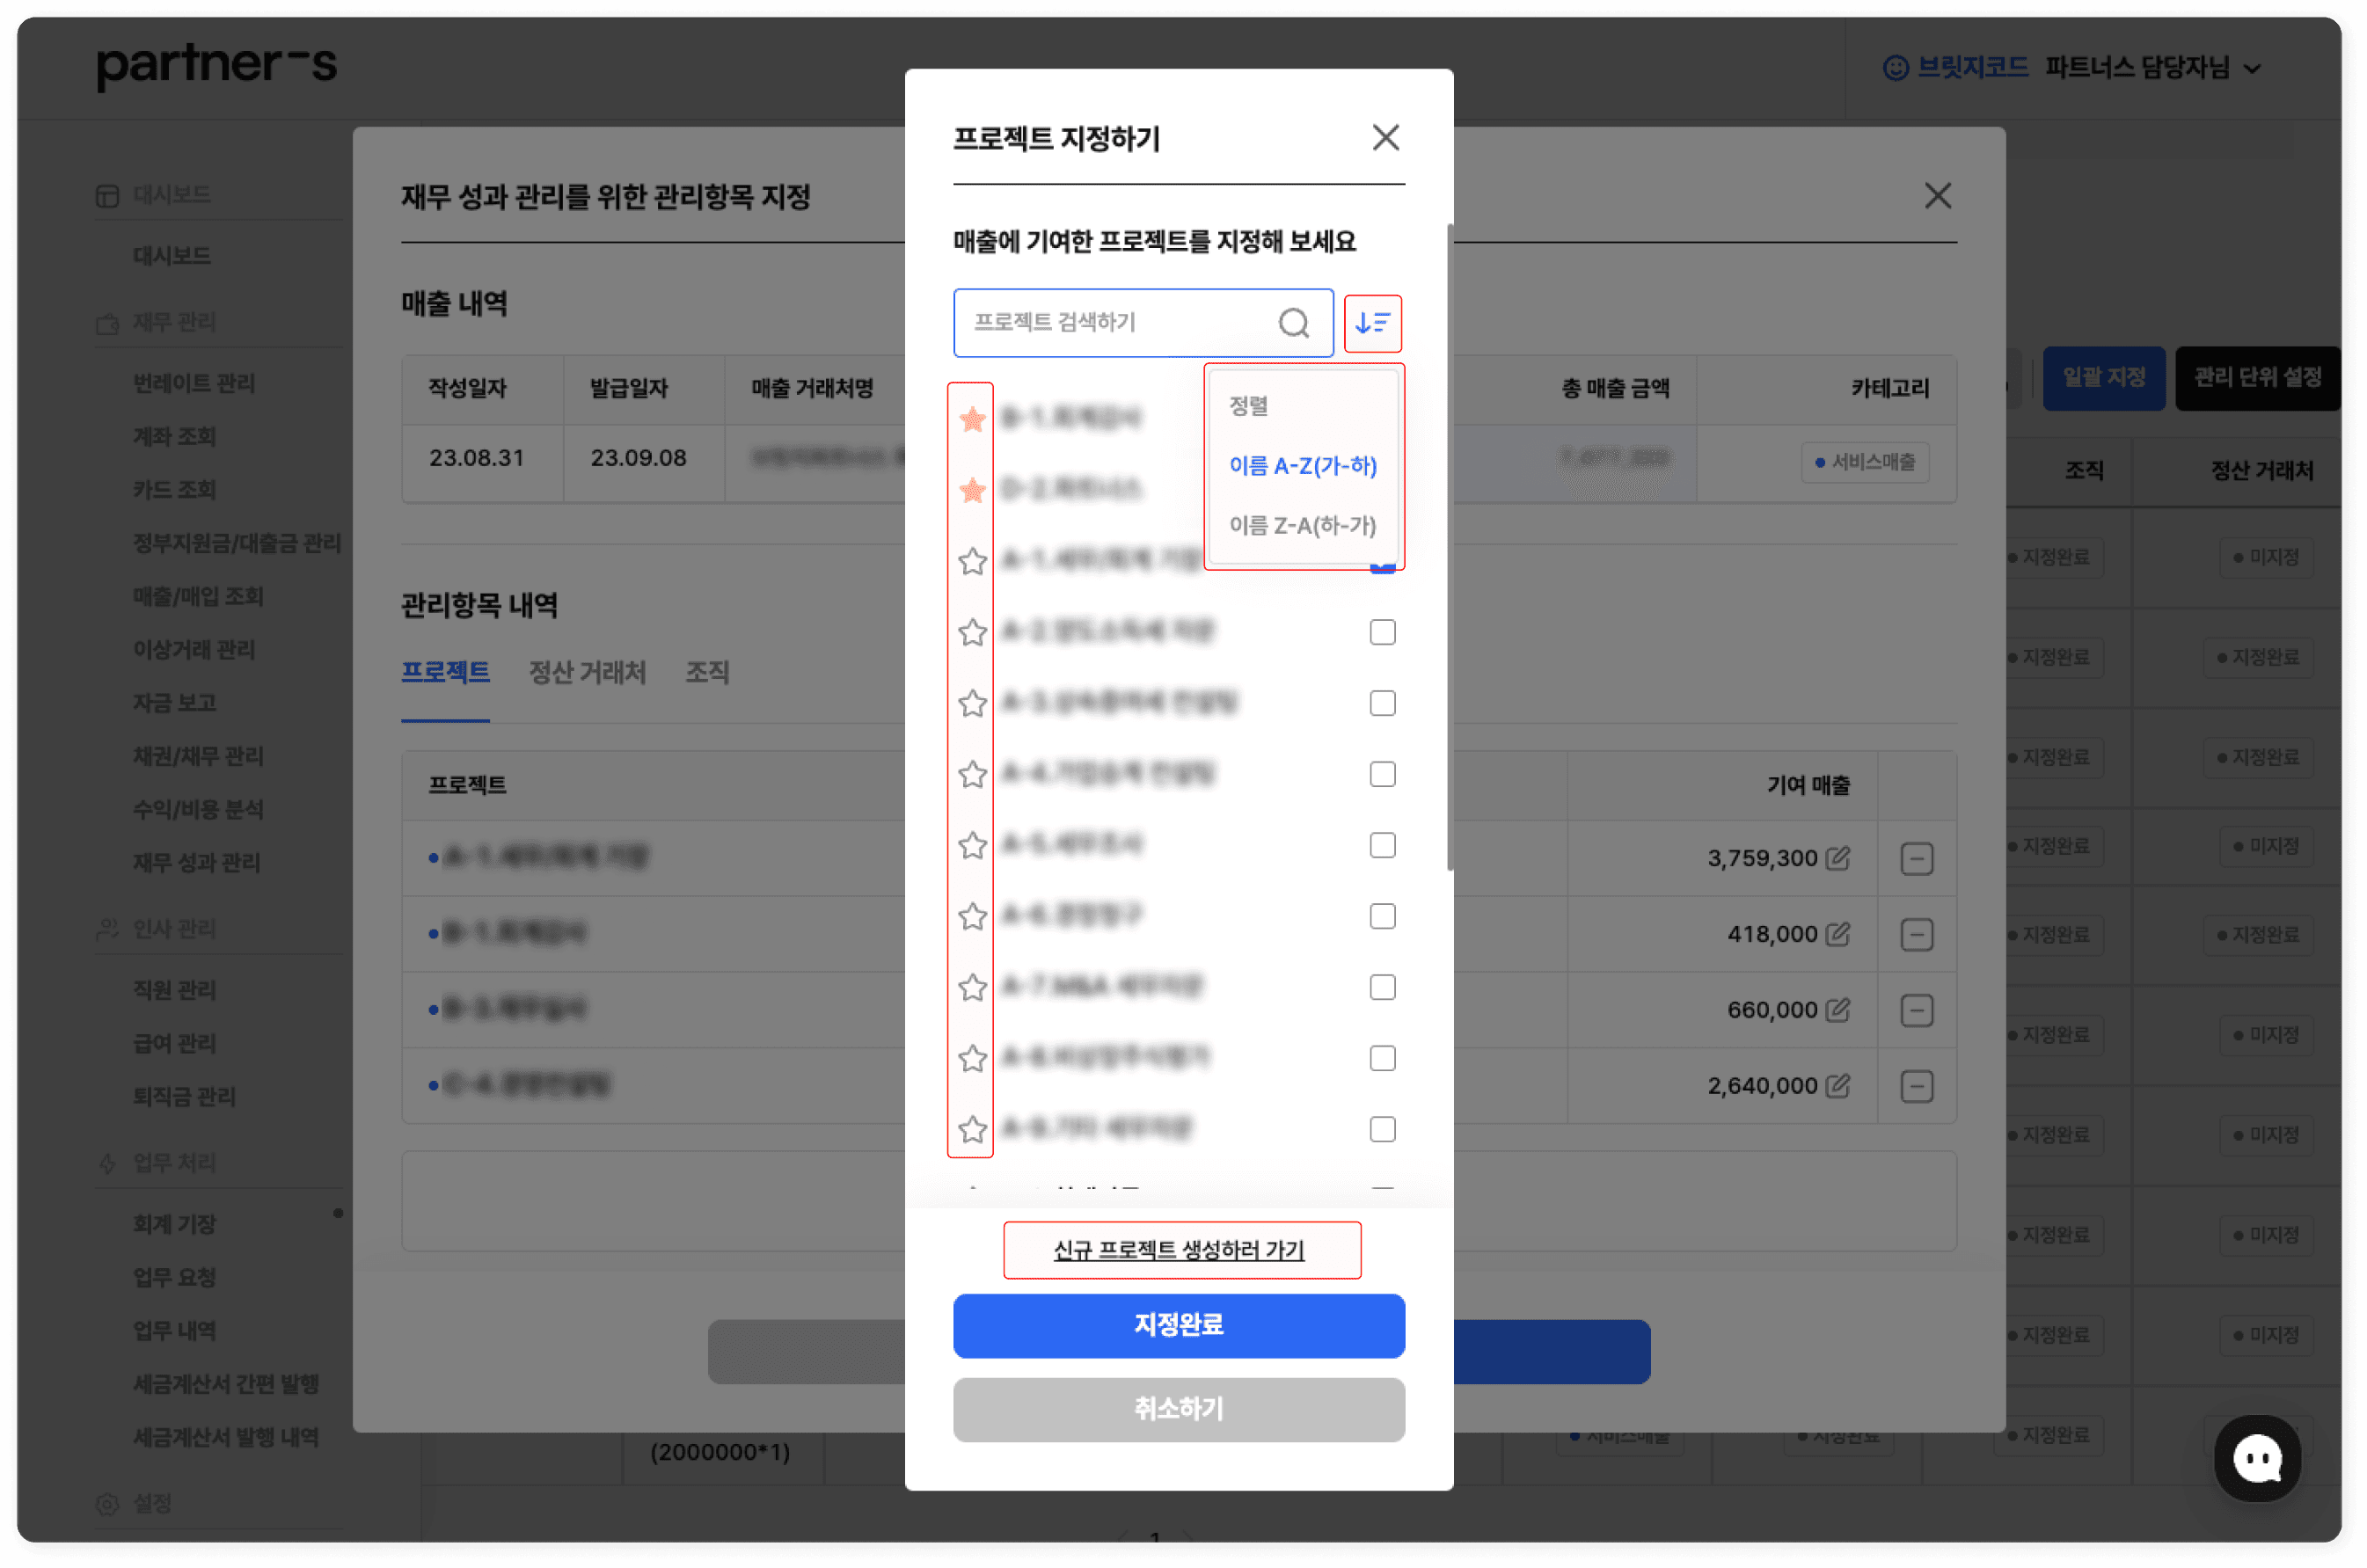Select the A-4 project checkbox
2367x1568 pixels.
tap(1382, 774)
